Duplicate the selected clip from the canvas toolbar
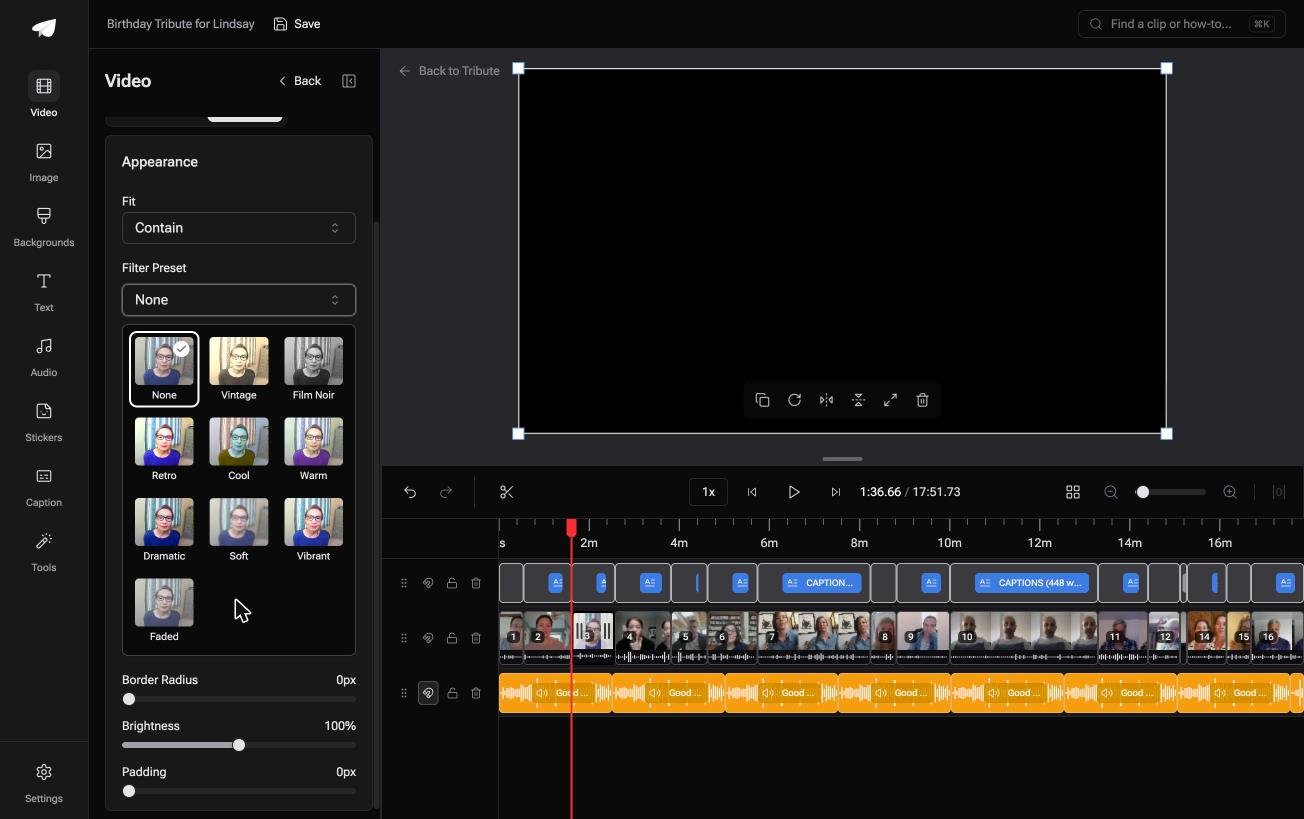The image size is (1304, 819). pos(762,400)
